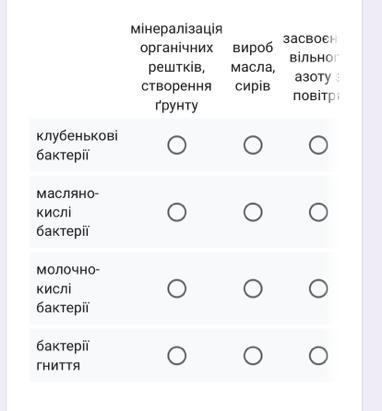Select засвоєння азоту radio for масляно-кислі бактерії
The image size is (382, 411).
(318, 212)
